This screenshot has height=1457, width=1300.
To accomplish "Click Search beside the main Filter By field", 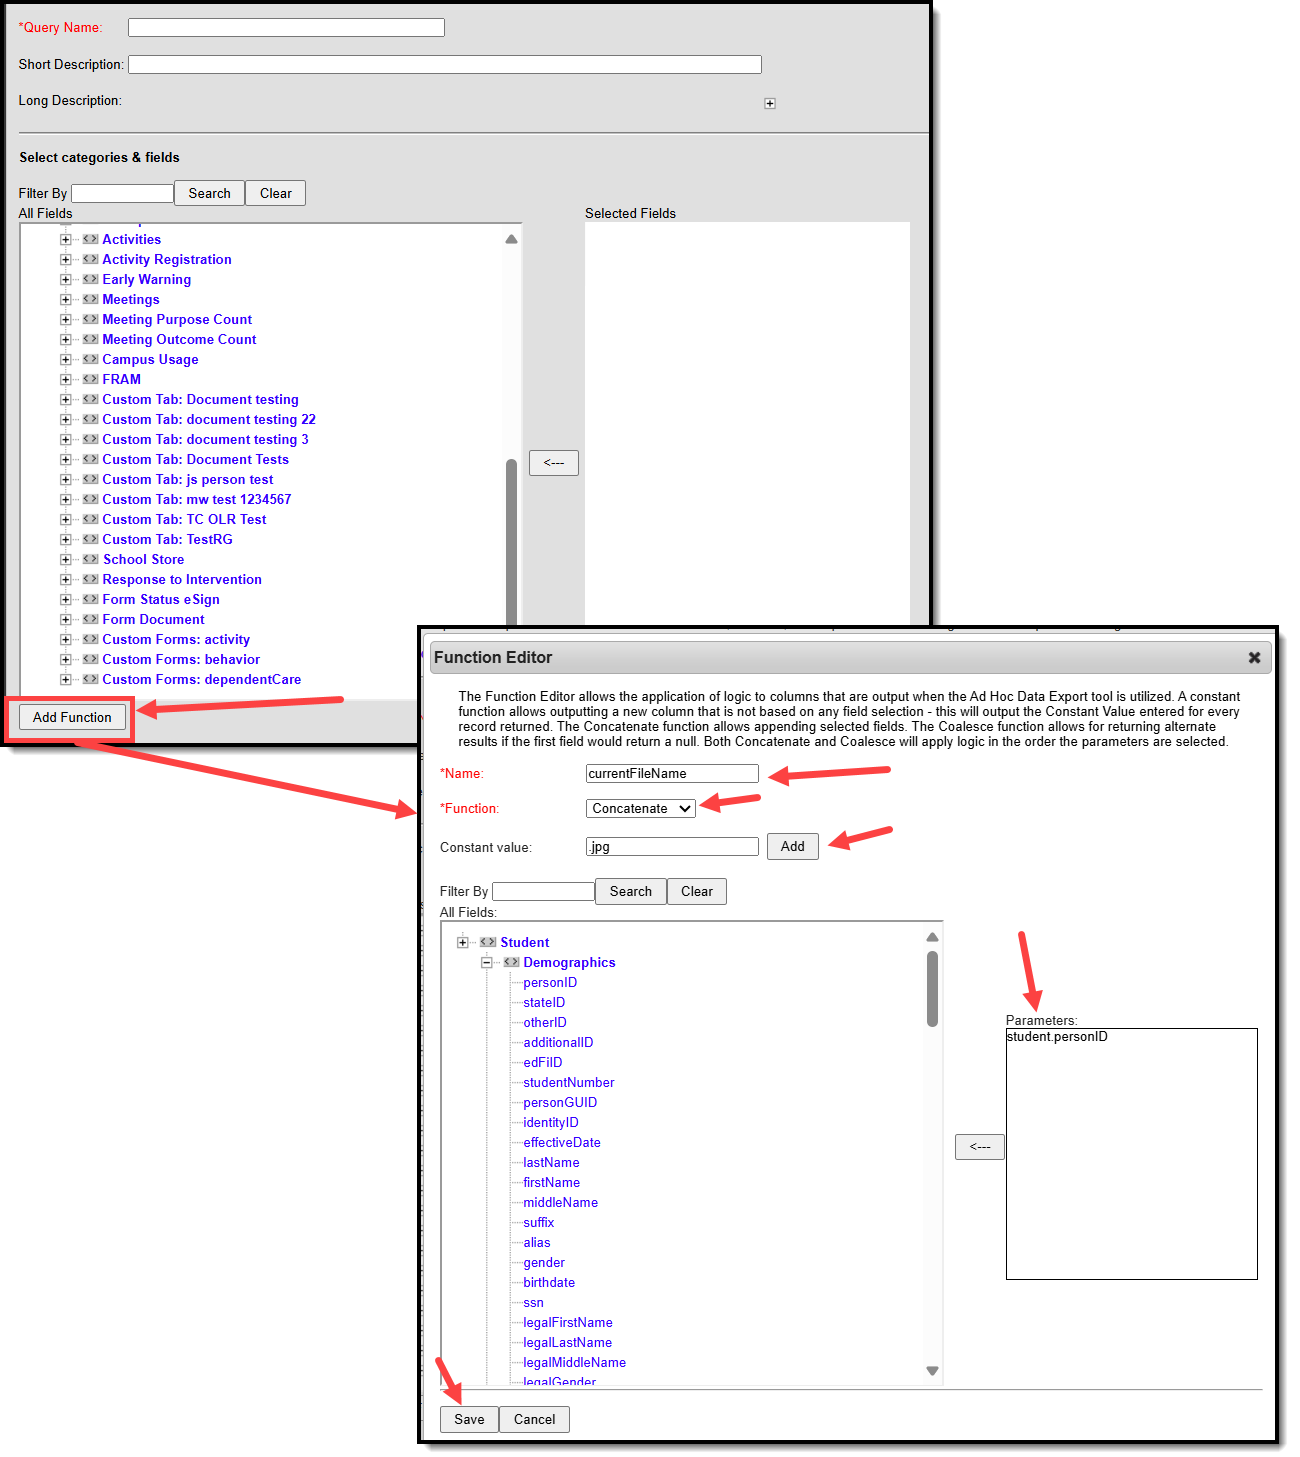I will tap(209, 193).
